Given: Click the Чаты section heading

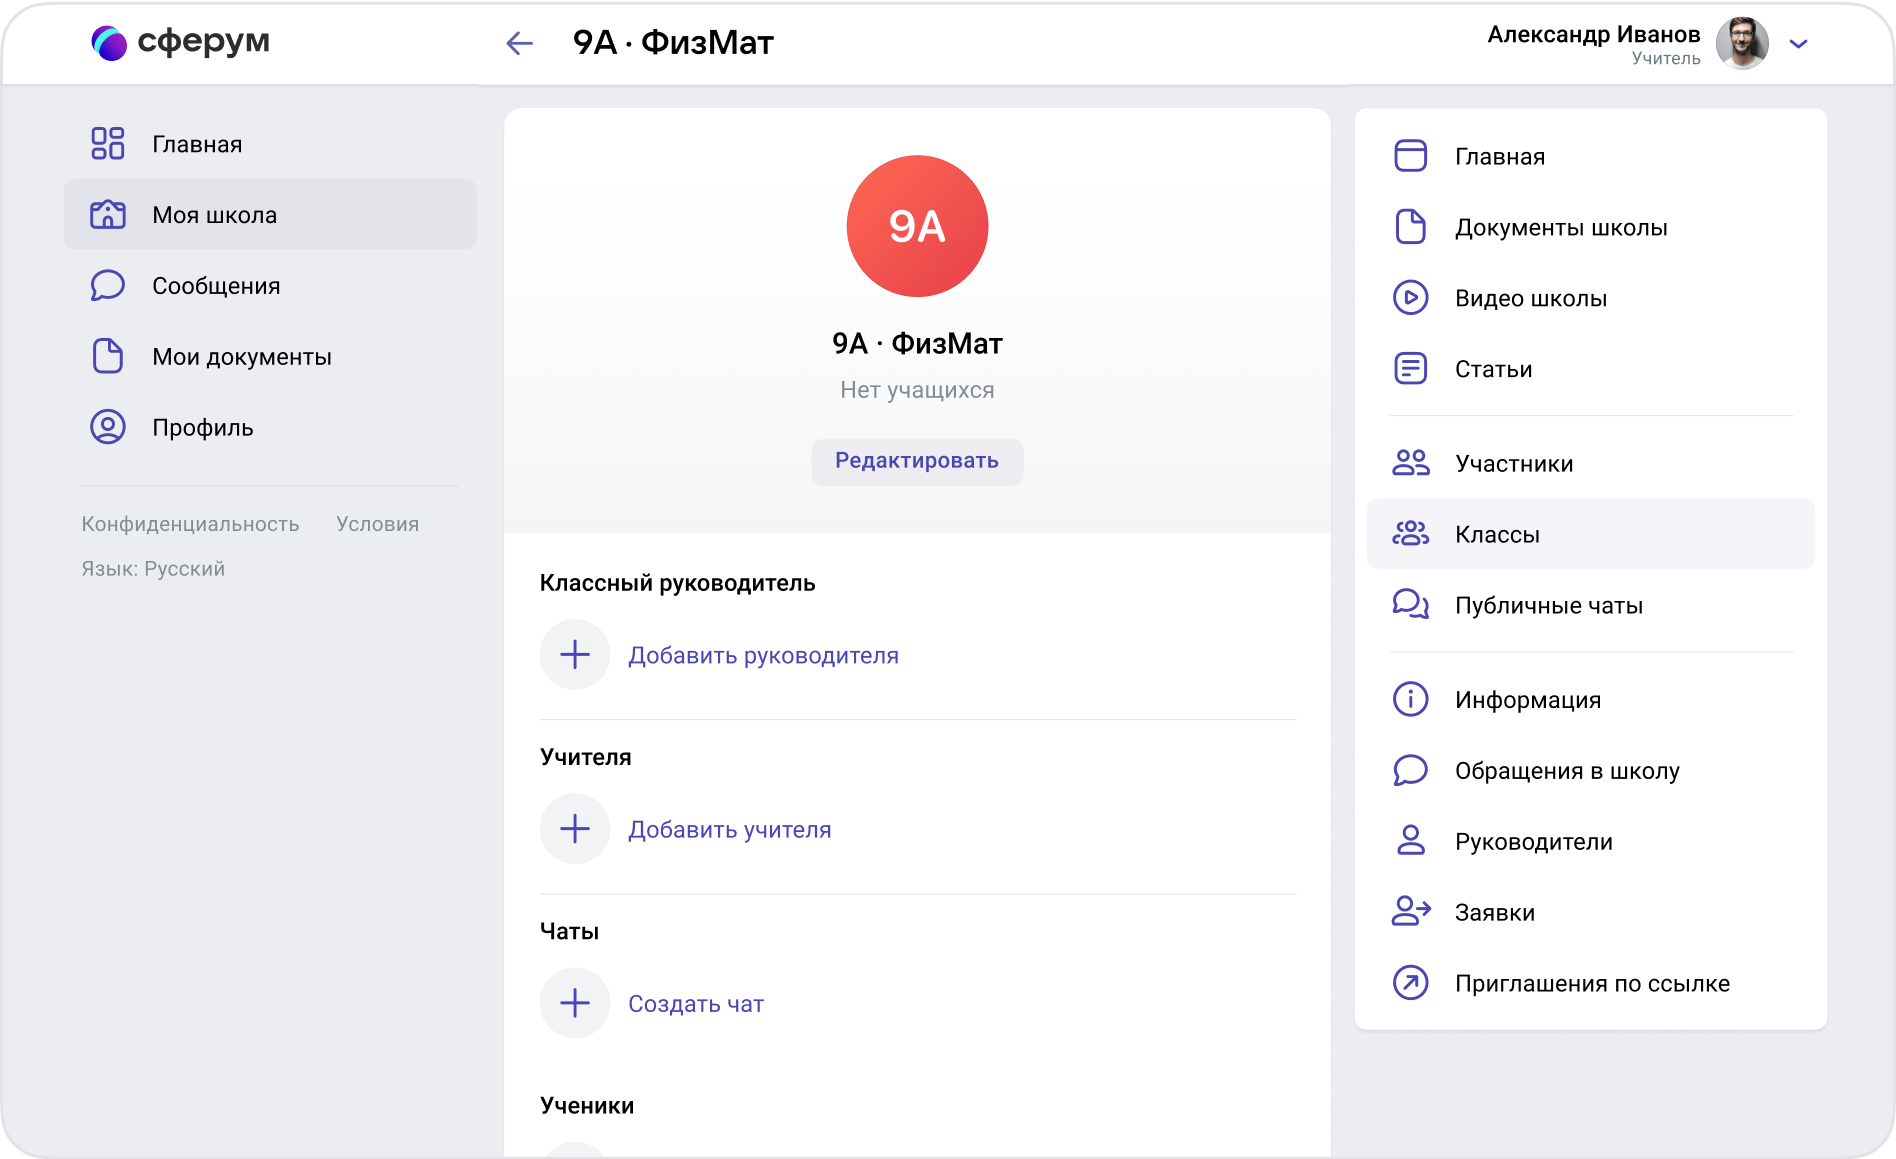Looking at the screenshot, I should click(569, 931).
